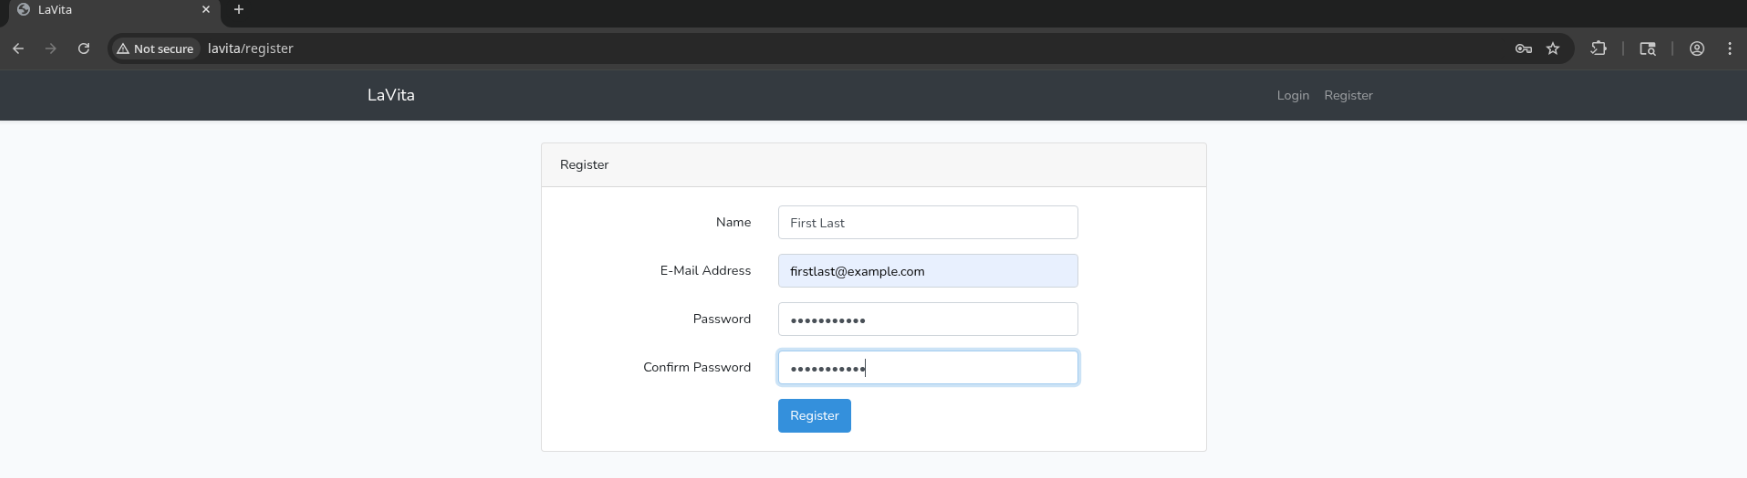Reload the LaVita register page
1747x478 pixels.
point(84,48)
